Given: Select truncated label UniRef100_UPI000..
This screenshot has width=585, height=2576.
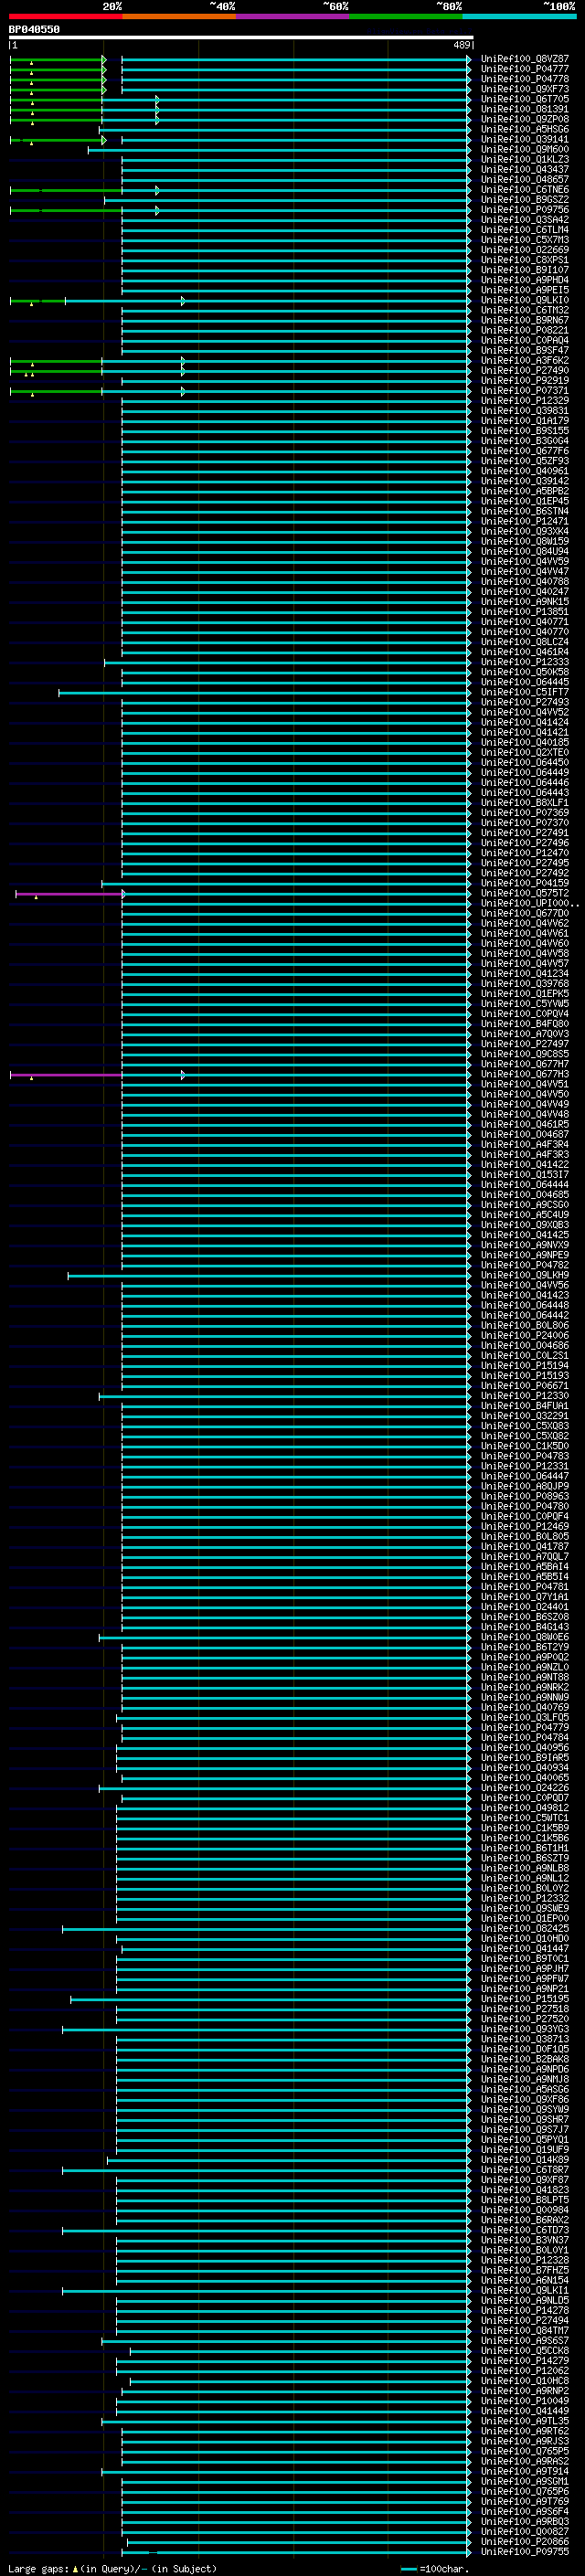Looking at the screenshot, I should click(x=529, y=903).
